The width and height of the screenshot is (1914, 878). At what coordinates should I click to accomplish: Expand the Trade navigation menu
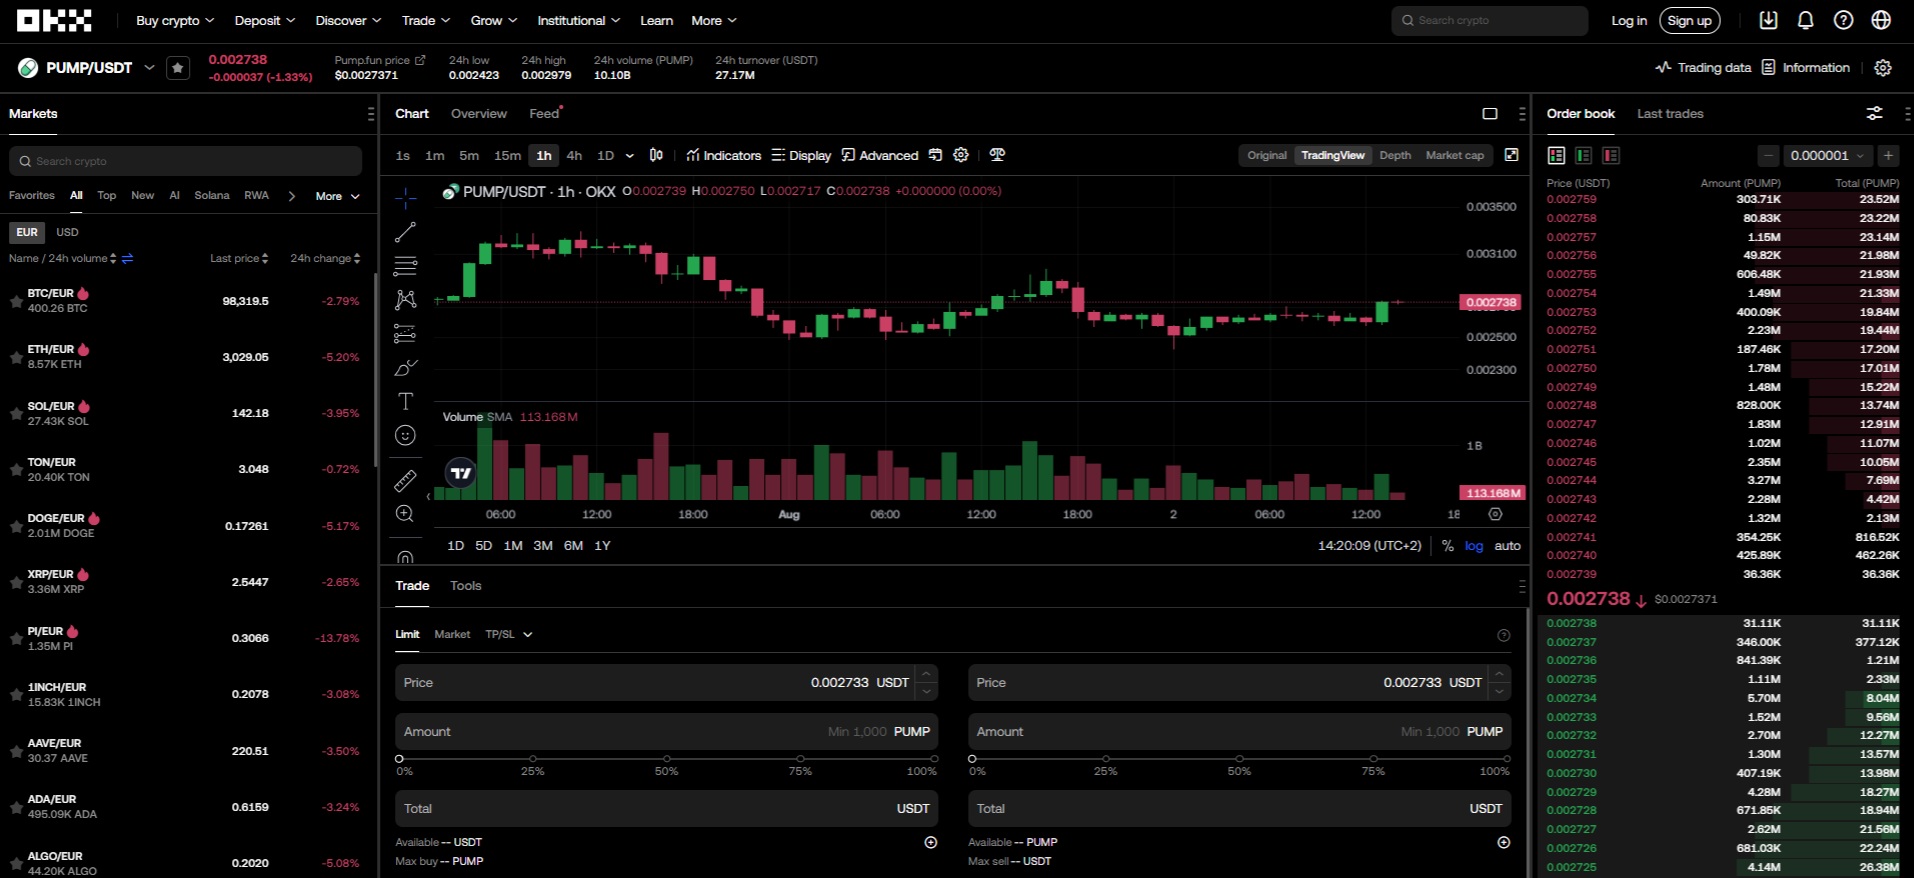tap(426, 20)
